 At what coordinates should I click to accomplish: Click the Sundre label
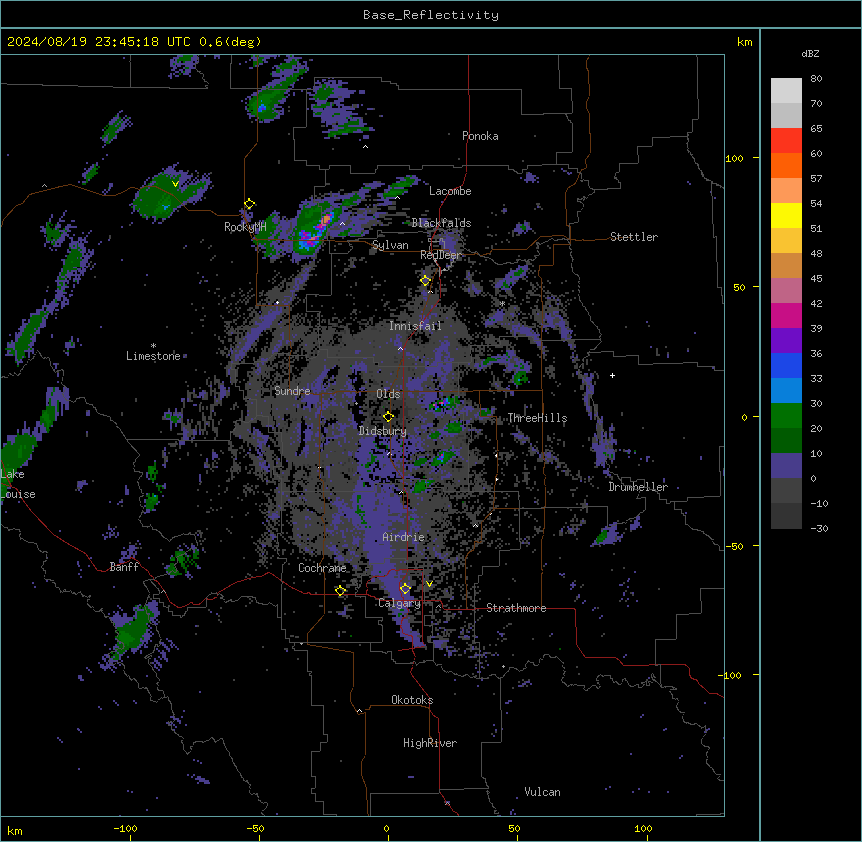point(292,391)
